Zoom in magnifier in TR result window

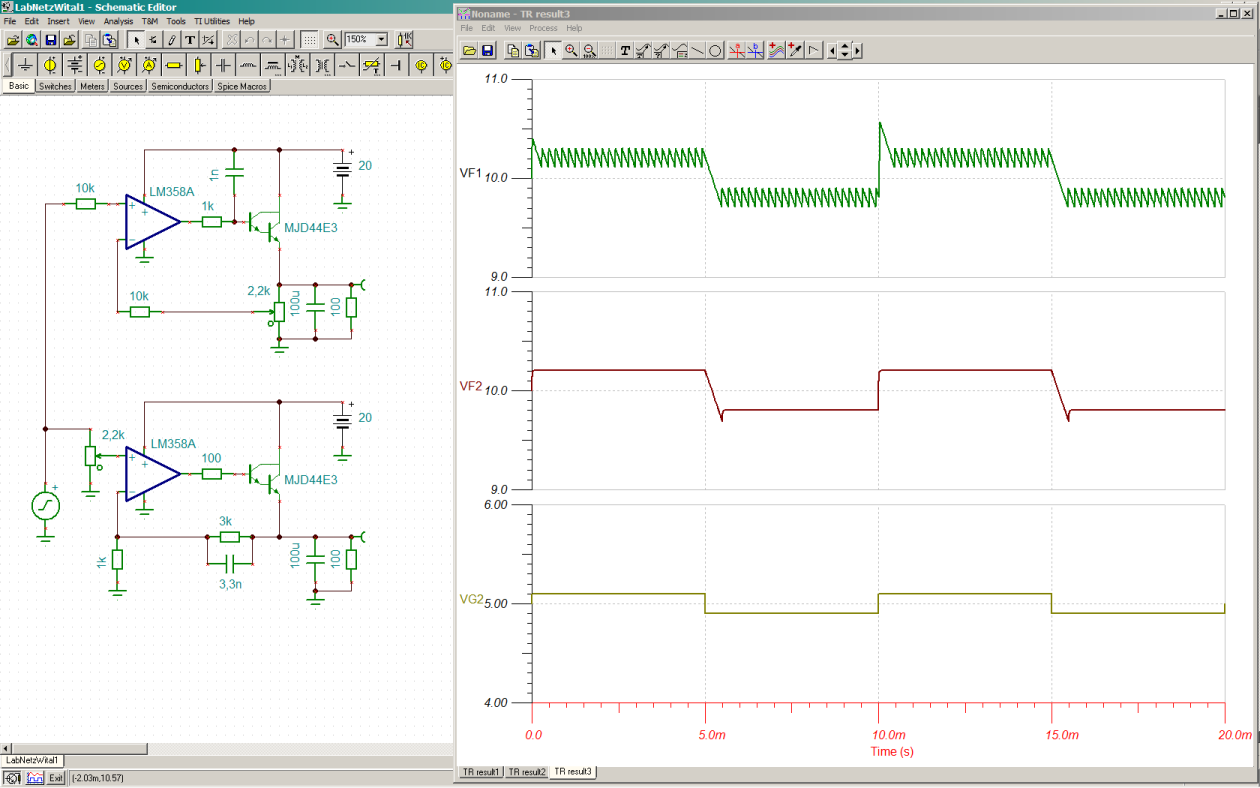point(571,50)
